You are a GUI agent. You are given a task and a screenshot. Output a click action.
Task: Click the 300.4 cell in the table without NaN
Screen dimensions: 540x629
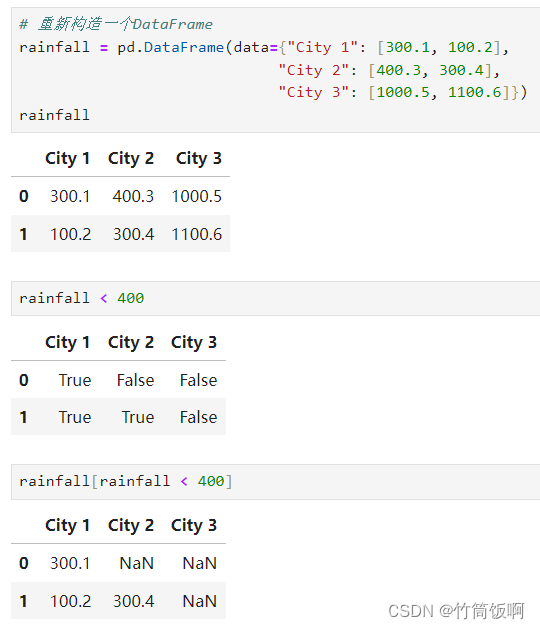(133, 234)
